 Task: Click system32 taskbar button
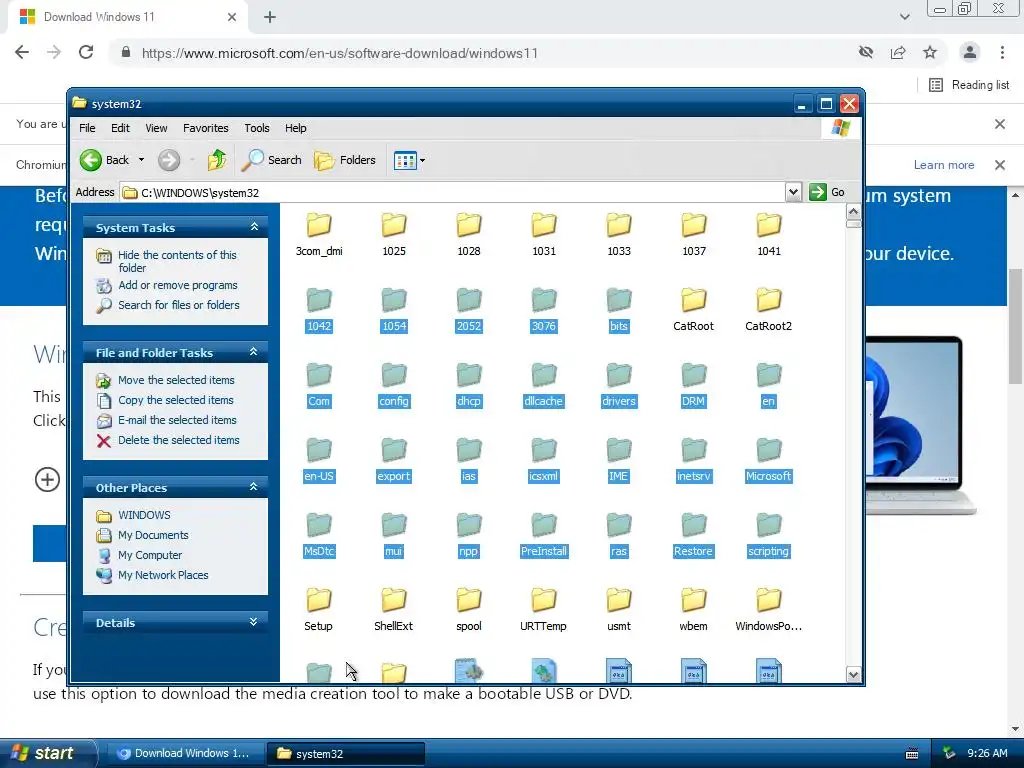[x=346, y=754]
